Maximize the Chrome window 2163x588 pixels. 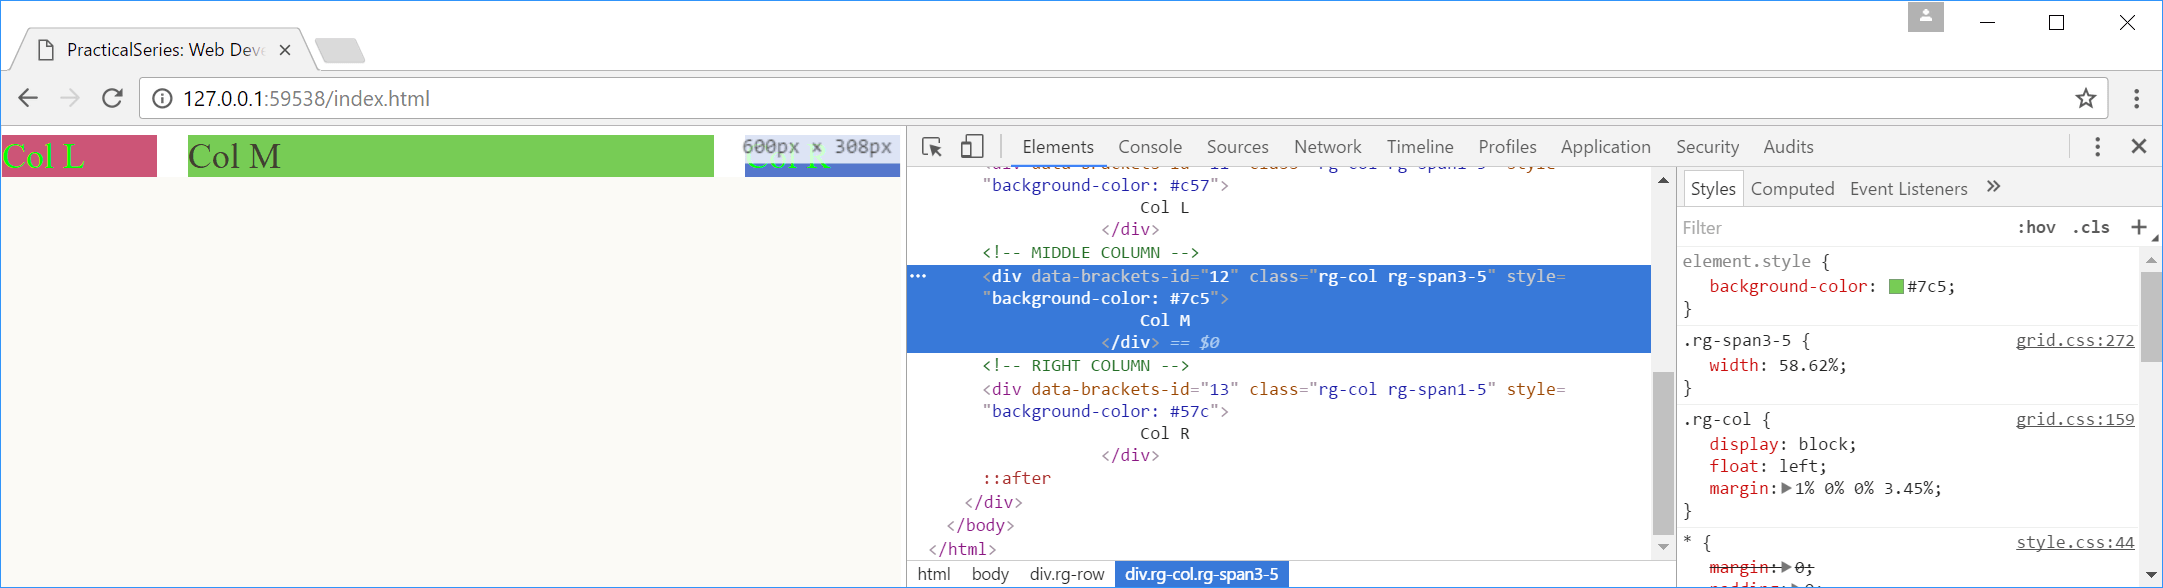[2056, 22]
